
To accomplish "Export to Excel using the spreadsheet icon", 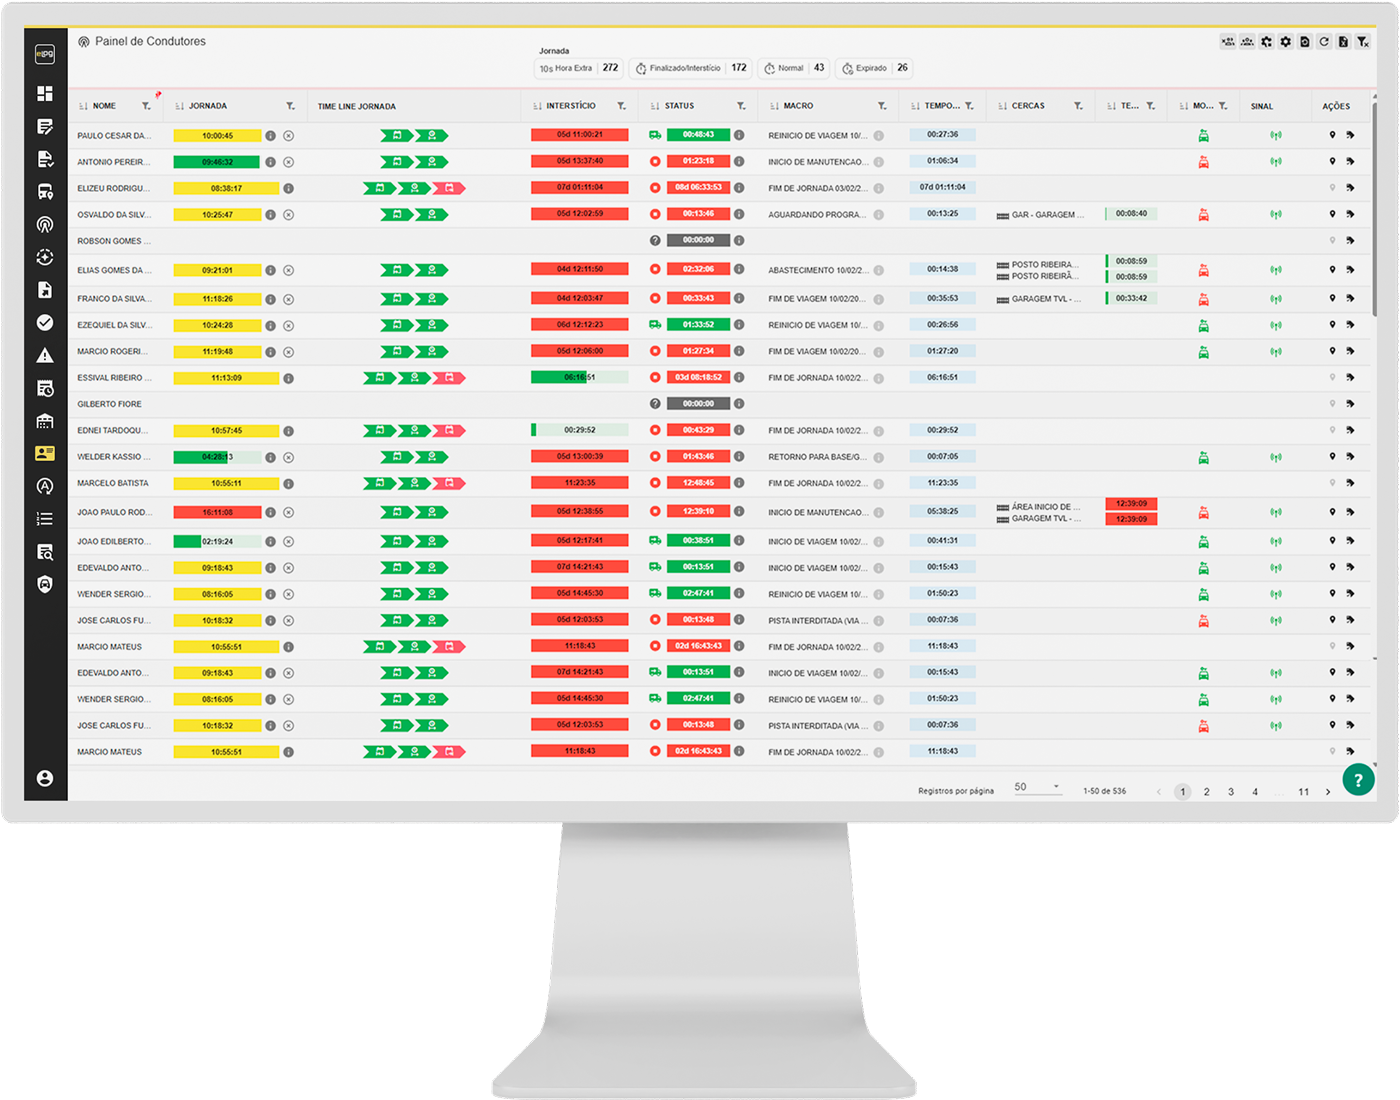I will (1343, 42).
